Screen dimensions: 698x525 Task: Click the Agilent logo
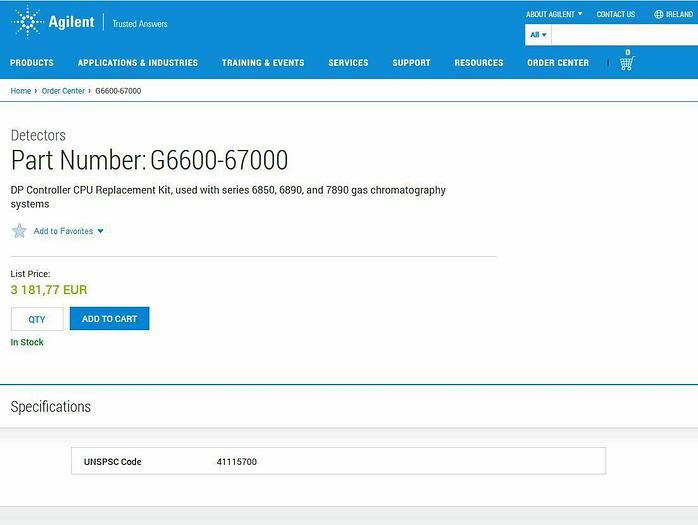tap(52, 21)
